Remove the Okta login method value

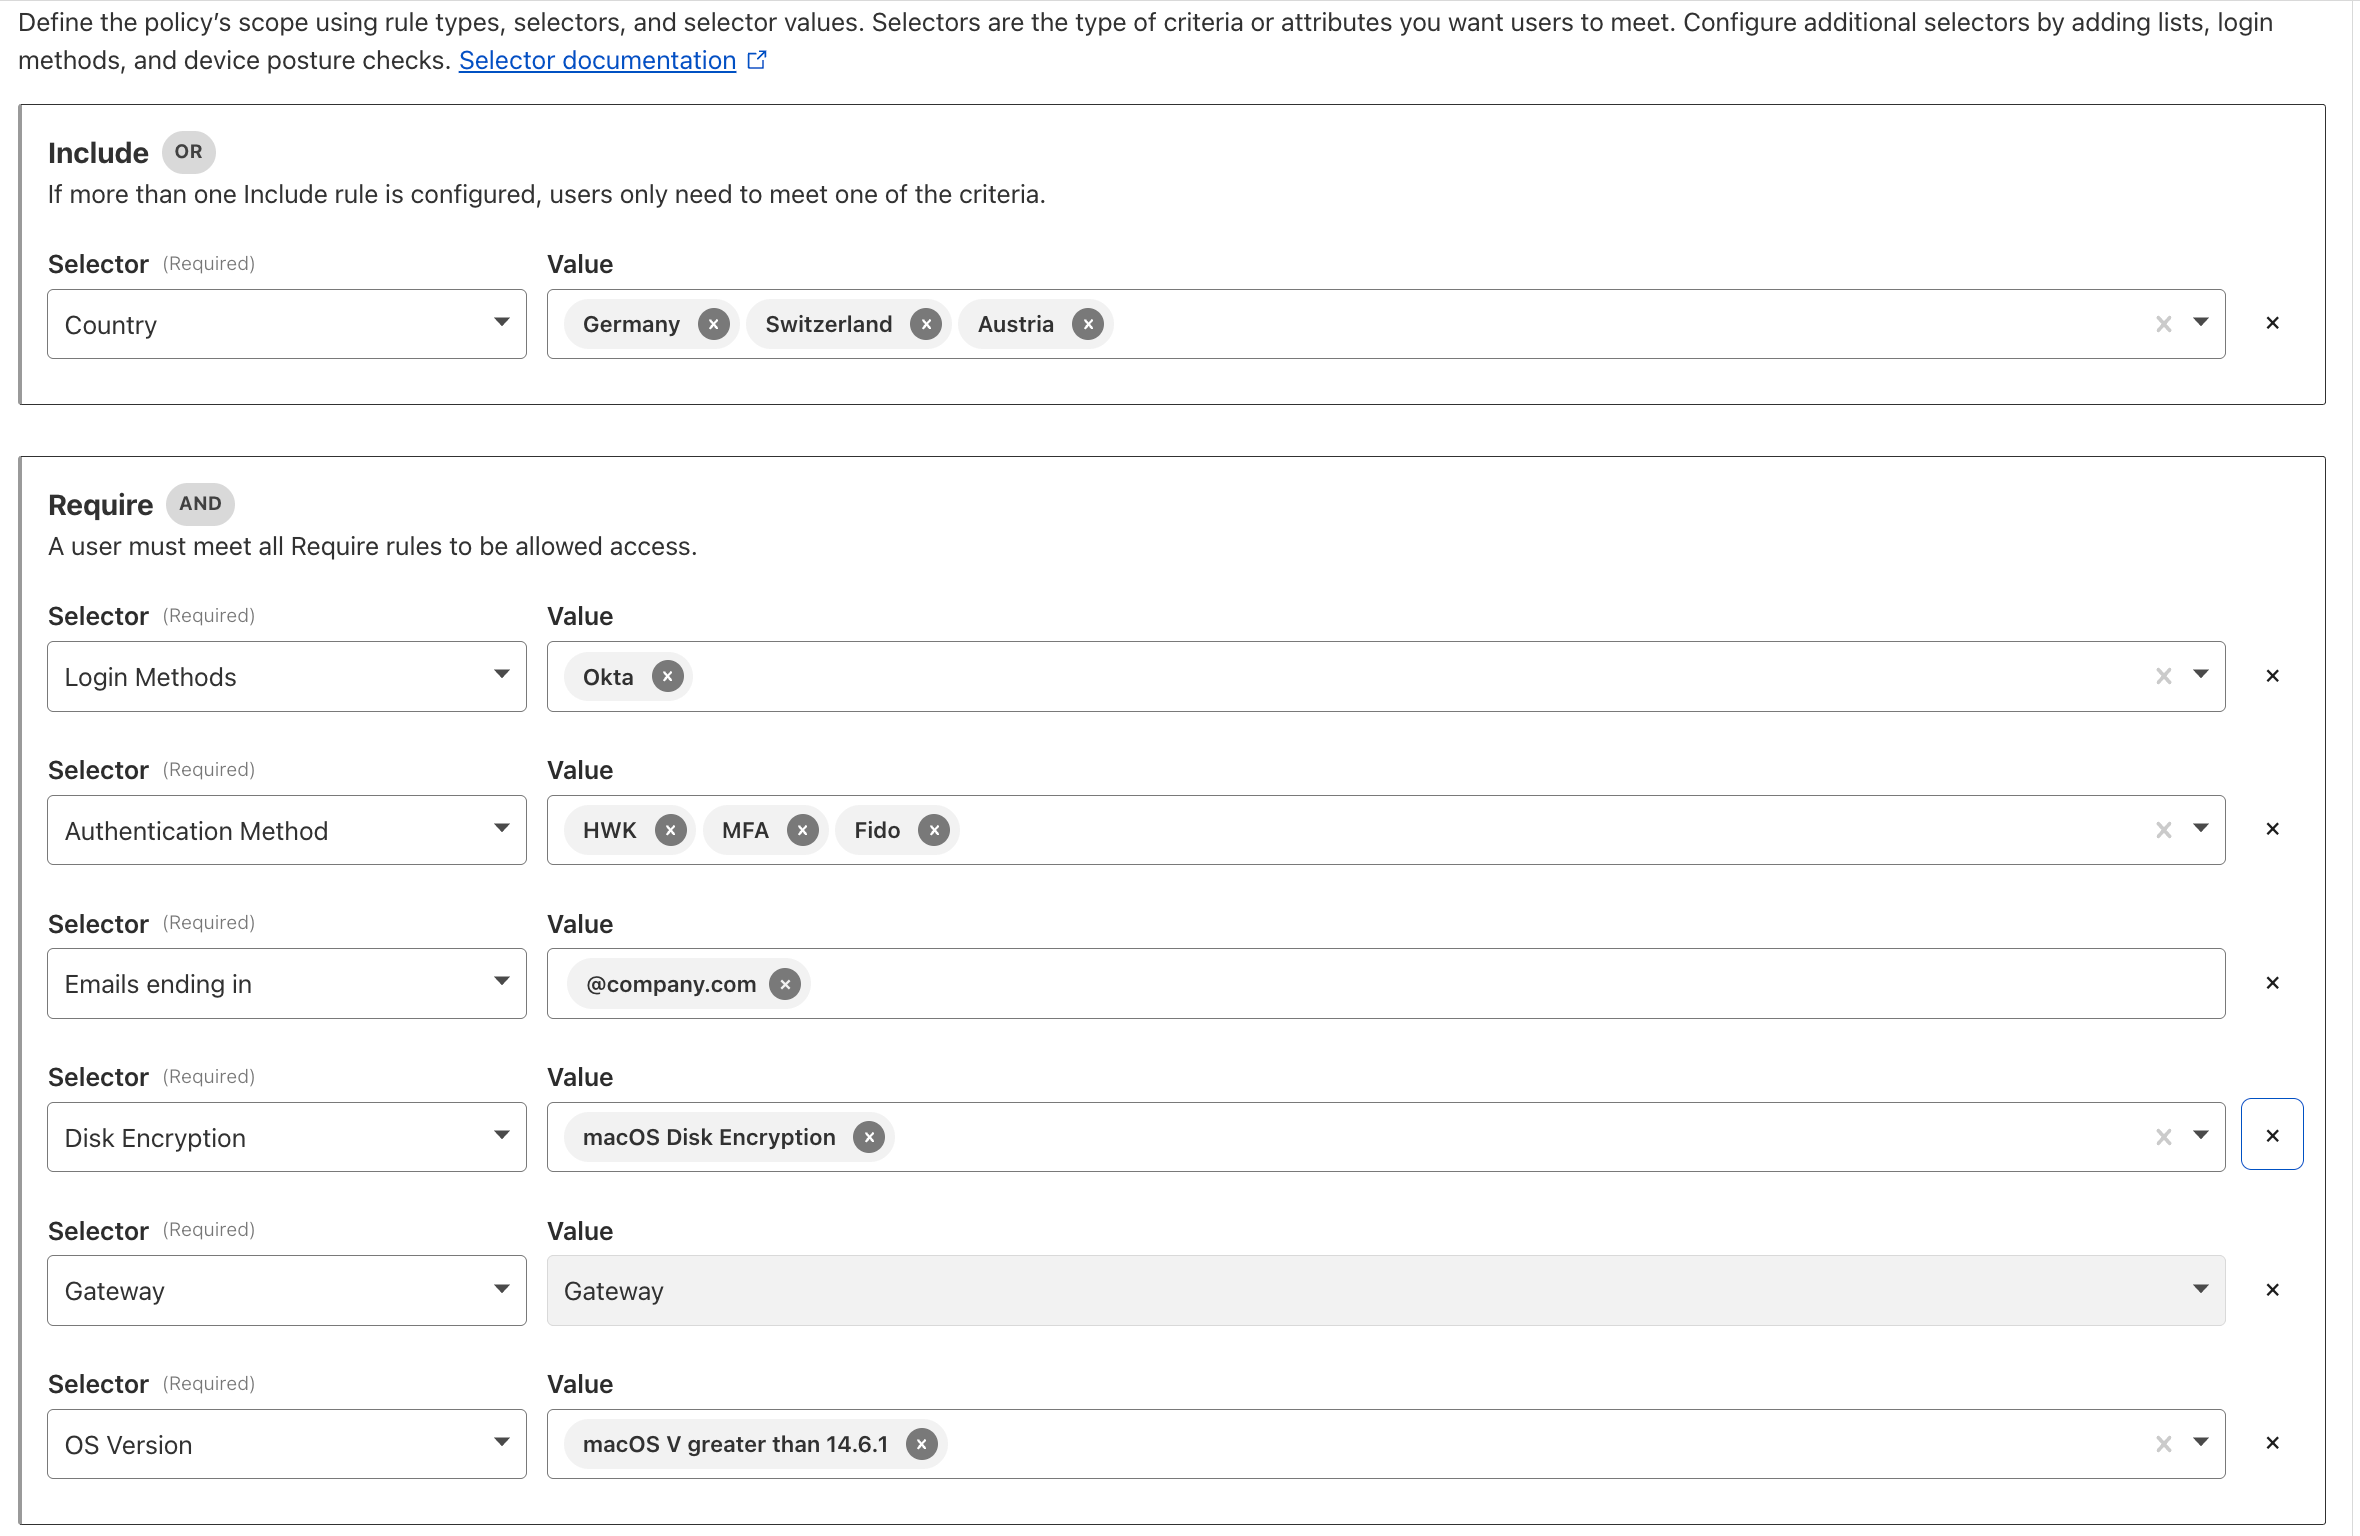coord(667,676)
